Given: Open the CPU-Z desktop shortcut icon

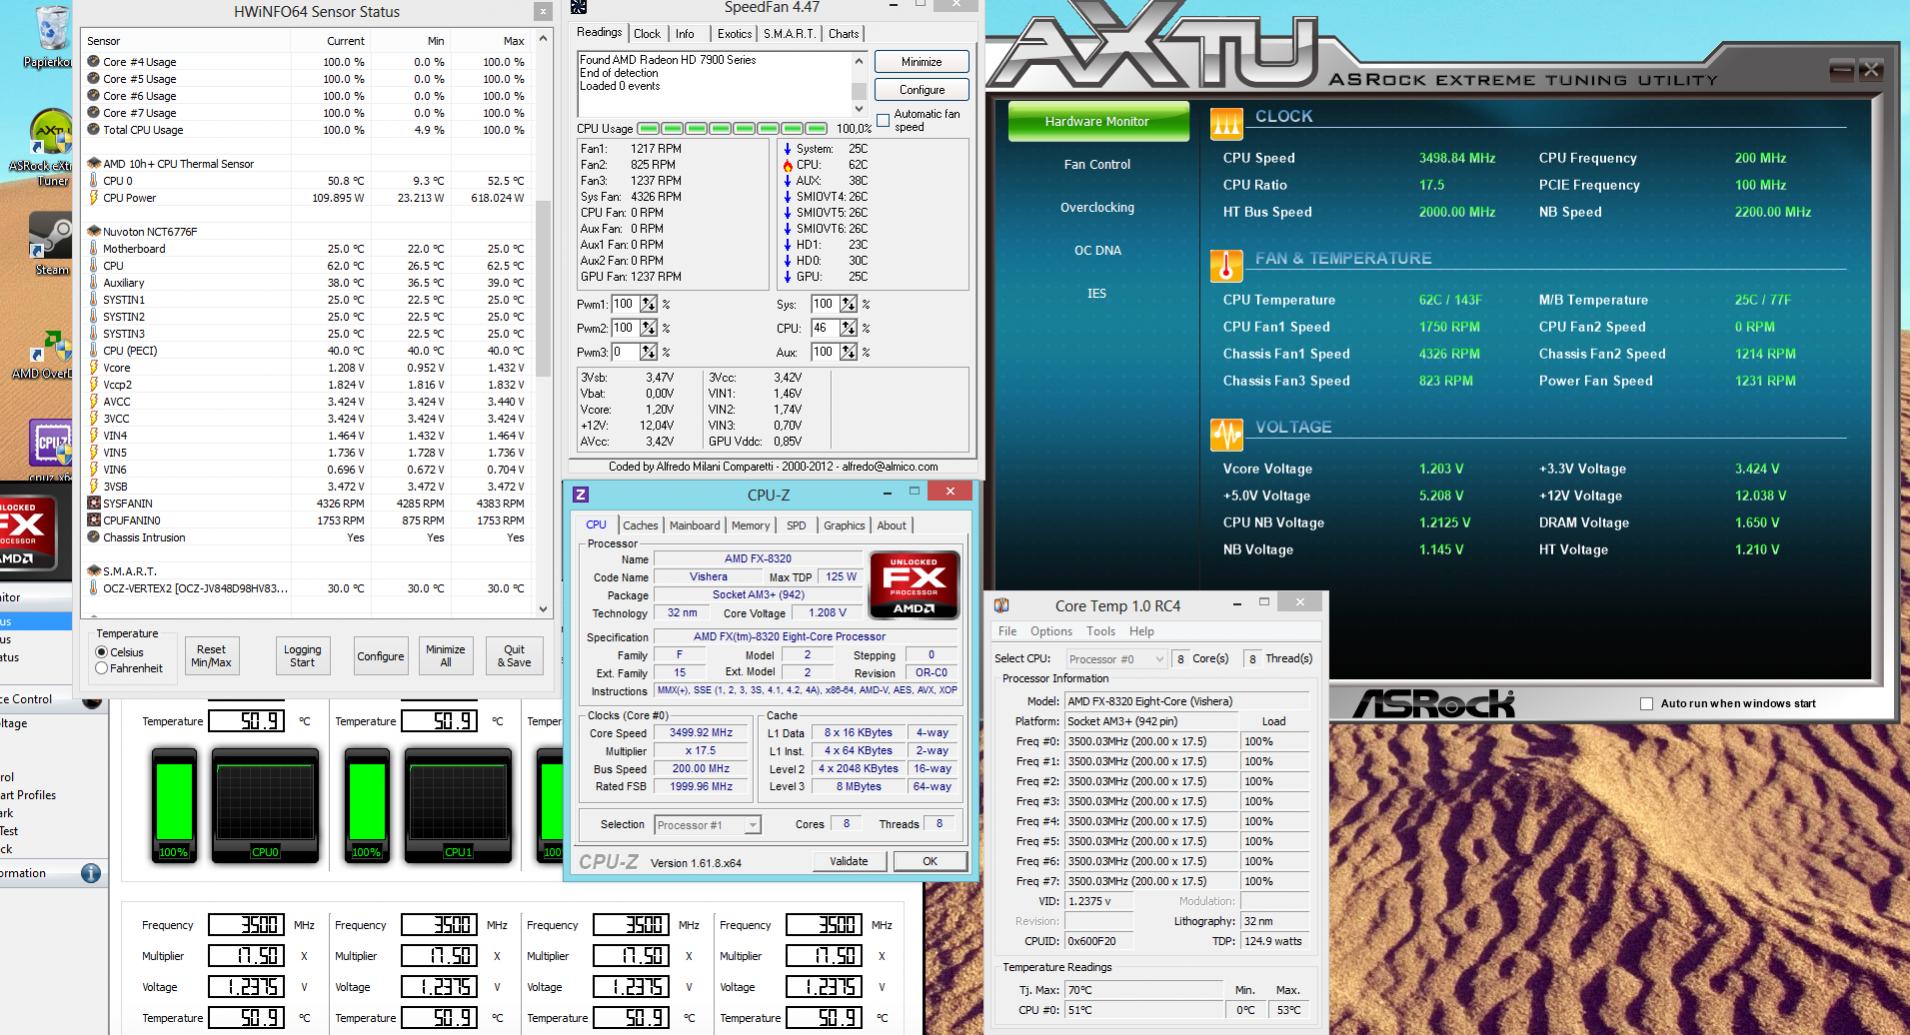Looking at the screenshot, I should click(50, 444).
